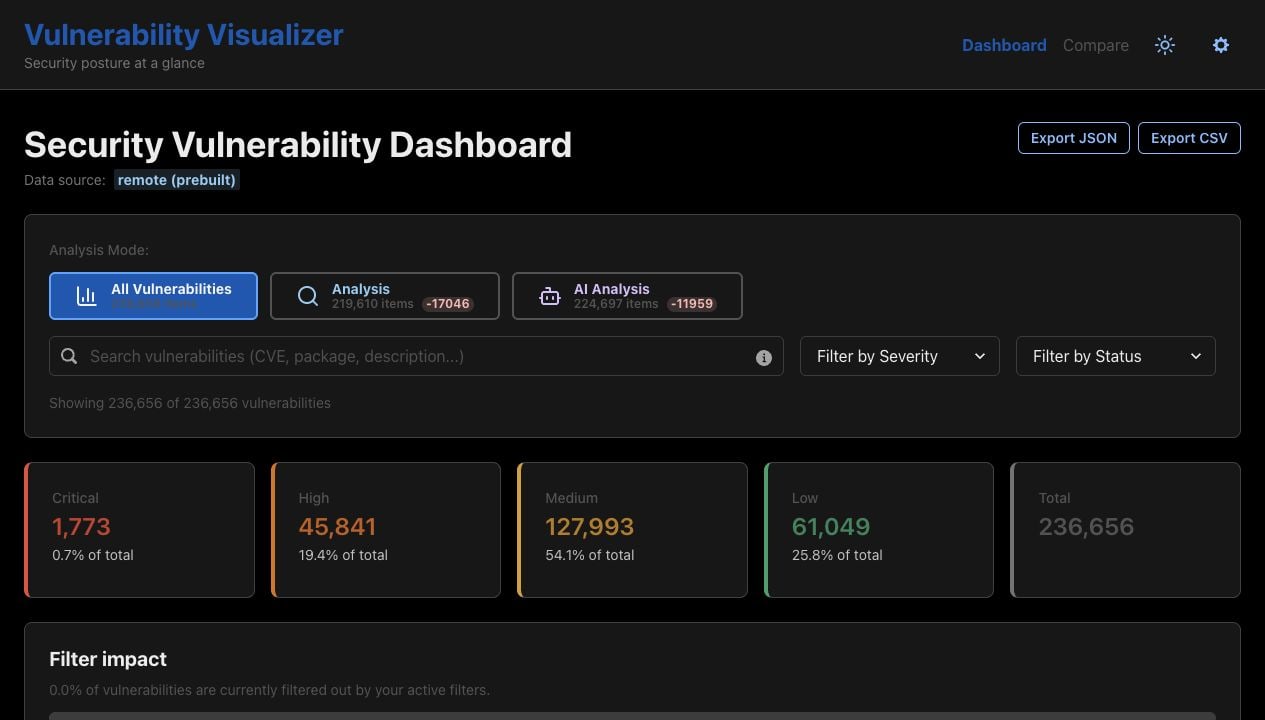Open the settings gear icon
Viewport: 1265px width, 720px height.
tap(1221, 45)
